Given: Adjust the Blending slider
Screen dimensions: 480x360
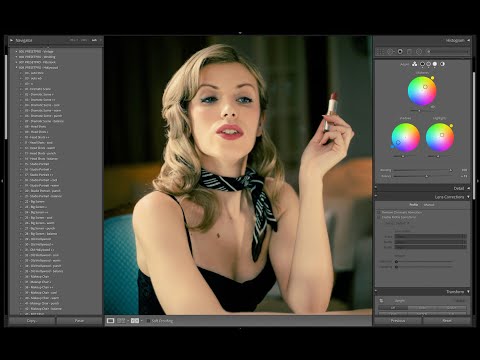Looking at the screenshot, I should point(422,170).
